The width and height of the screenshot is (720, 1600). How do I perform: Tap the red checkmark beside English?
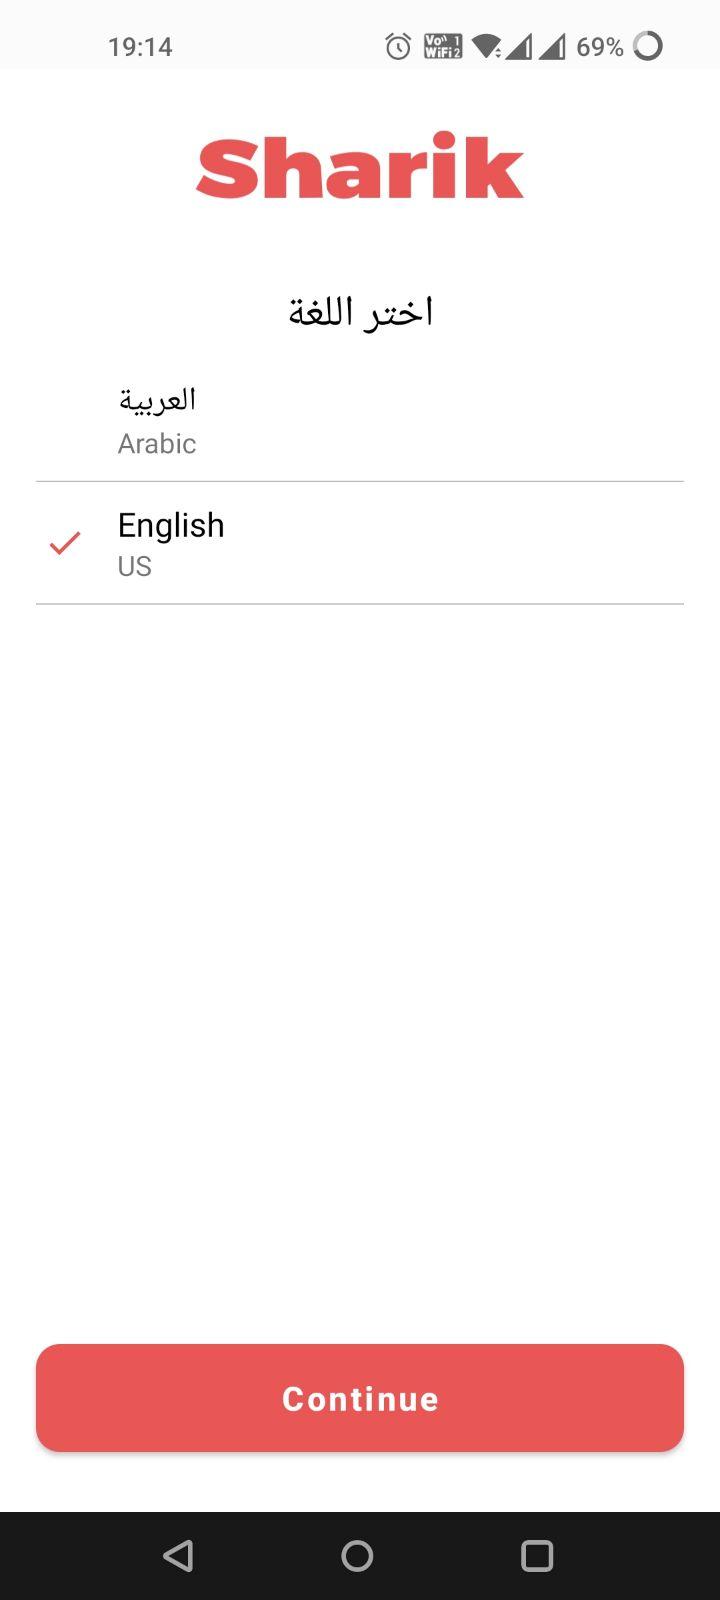pyautogui.click(x=65, y=543)
